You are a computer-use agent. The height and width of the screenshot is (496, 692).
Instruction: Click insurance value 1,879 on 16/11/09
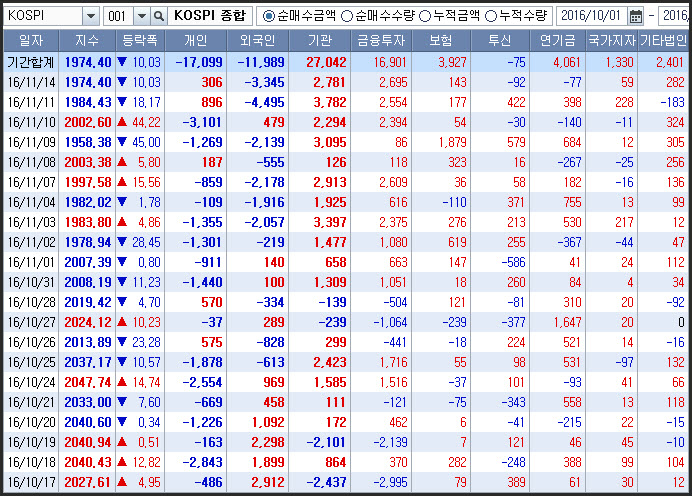click(x=452, y=142)
